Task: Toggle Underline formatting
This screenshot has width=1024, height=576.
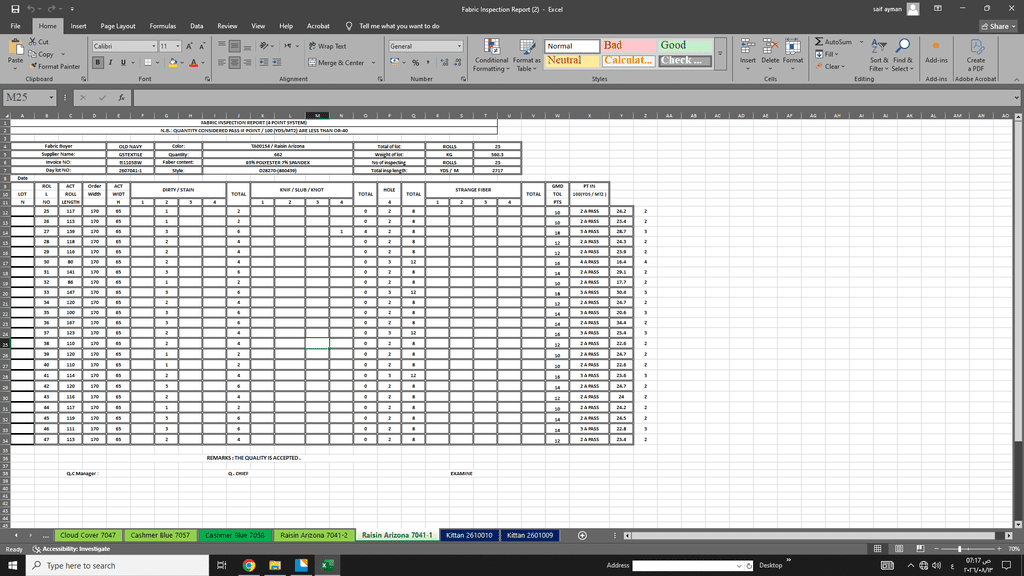Action: tap(123, 63)
